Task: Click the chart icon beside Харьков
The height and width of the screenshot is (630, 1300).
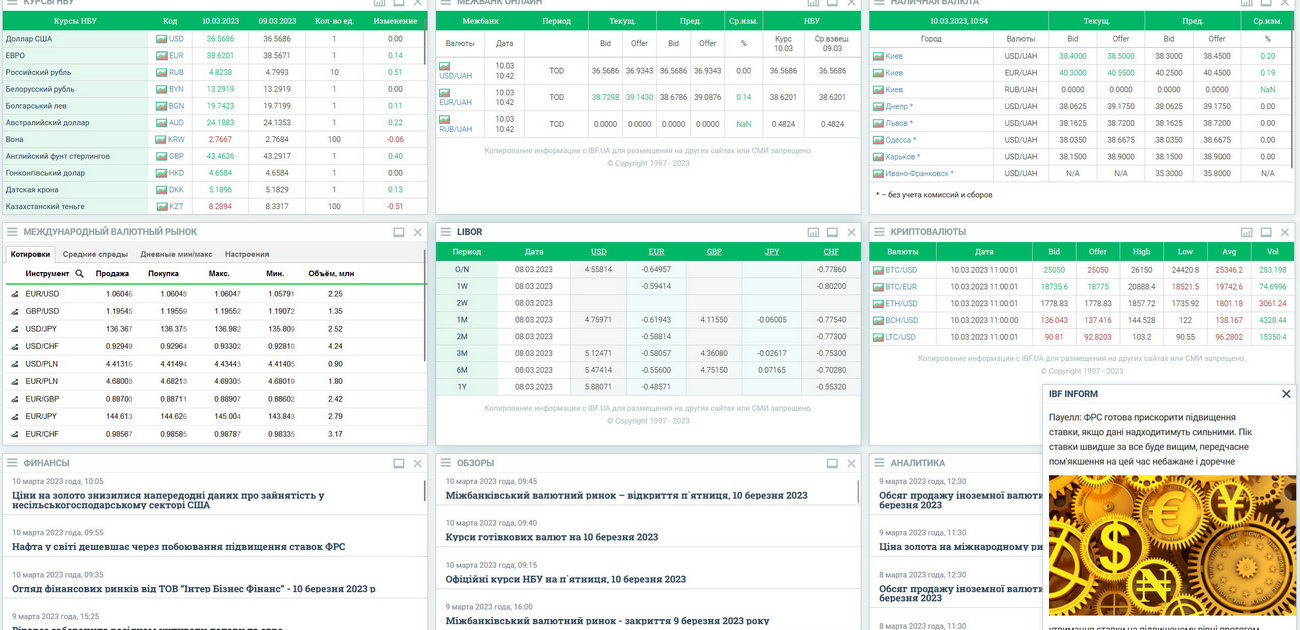Action: 879,157
